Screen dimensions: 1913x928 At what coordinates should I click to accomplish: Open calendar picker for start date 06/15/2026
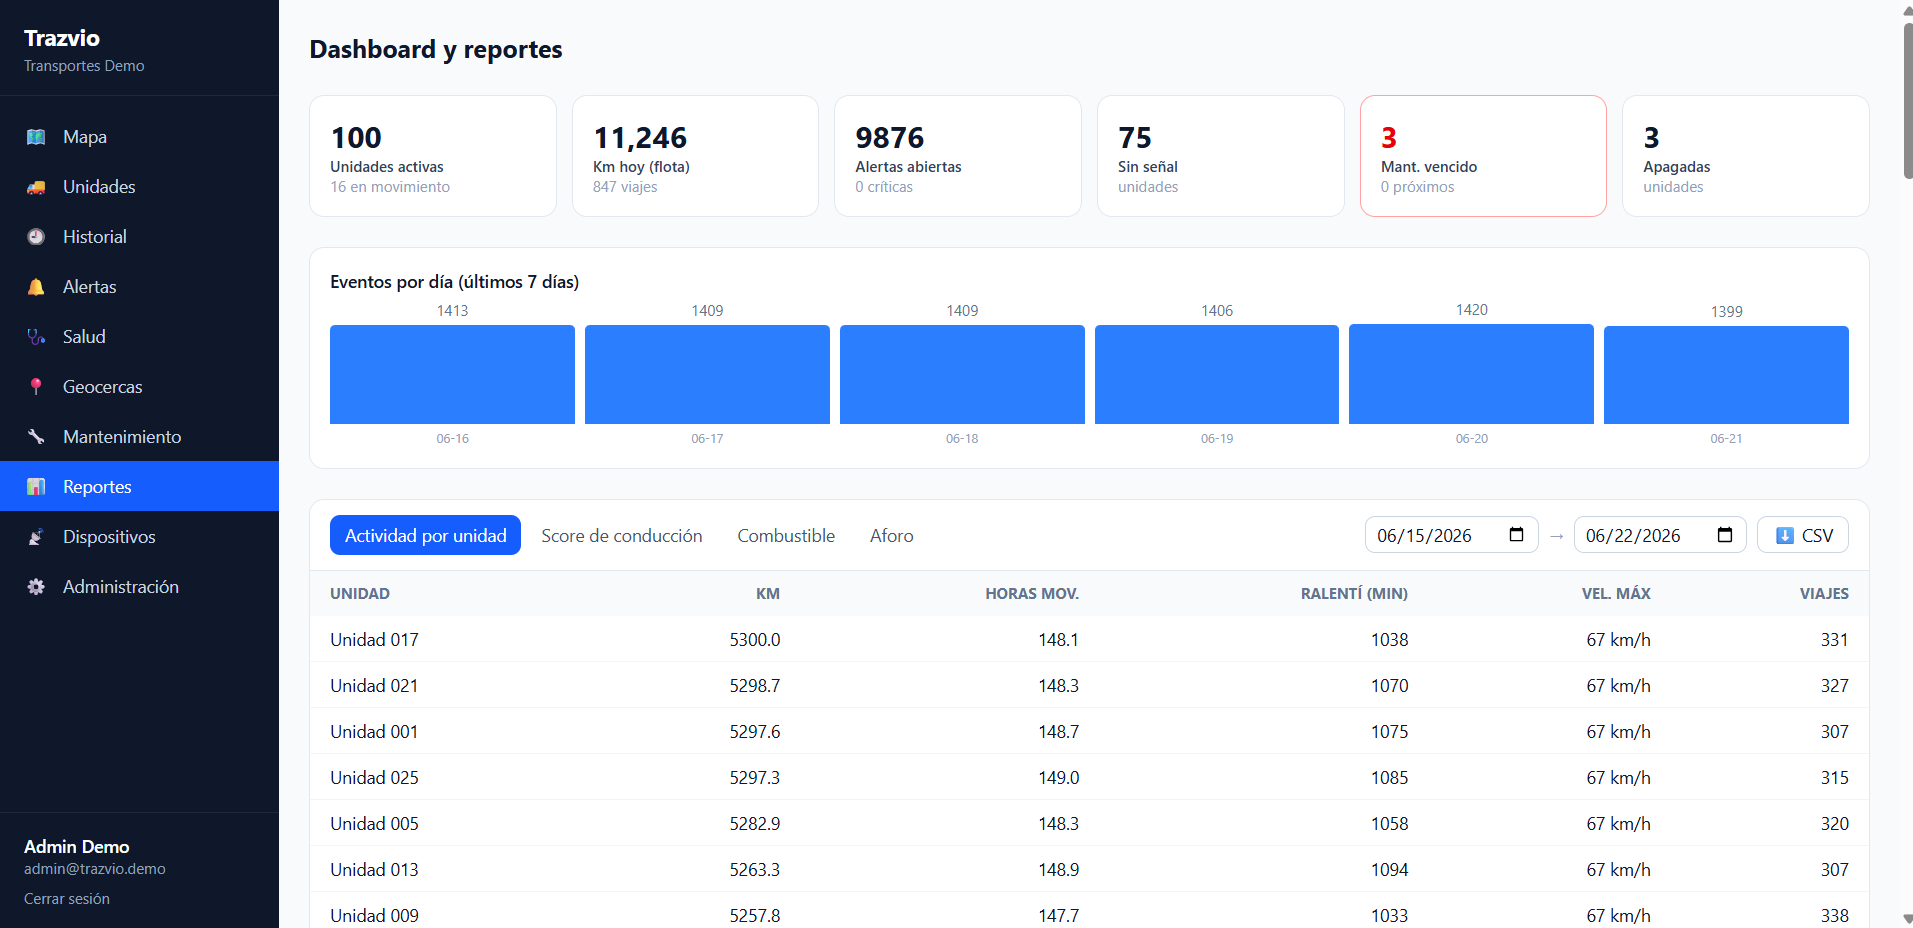coord(1516,535)
